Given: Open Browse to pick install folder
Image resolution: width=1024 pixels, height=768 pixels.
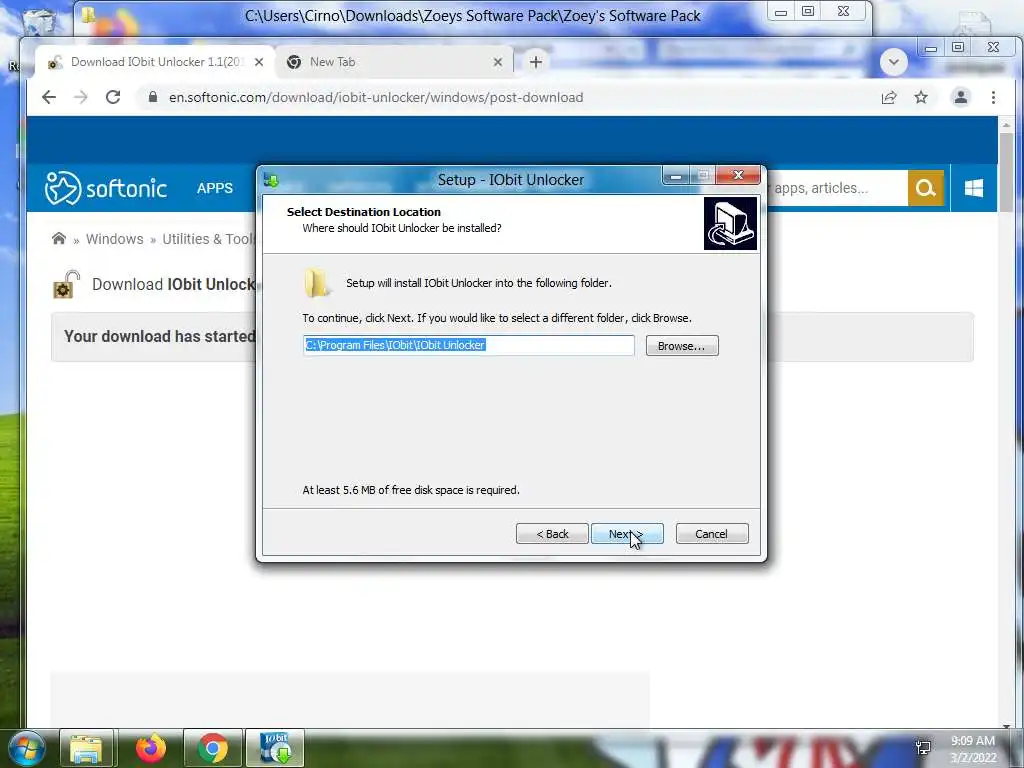Looking at the screenshot, I should (x=682, y=345).
